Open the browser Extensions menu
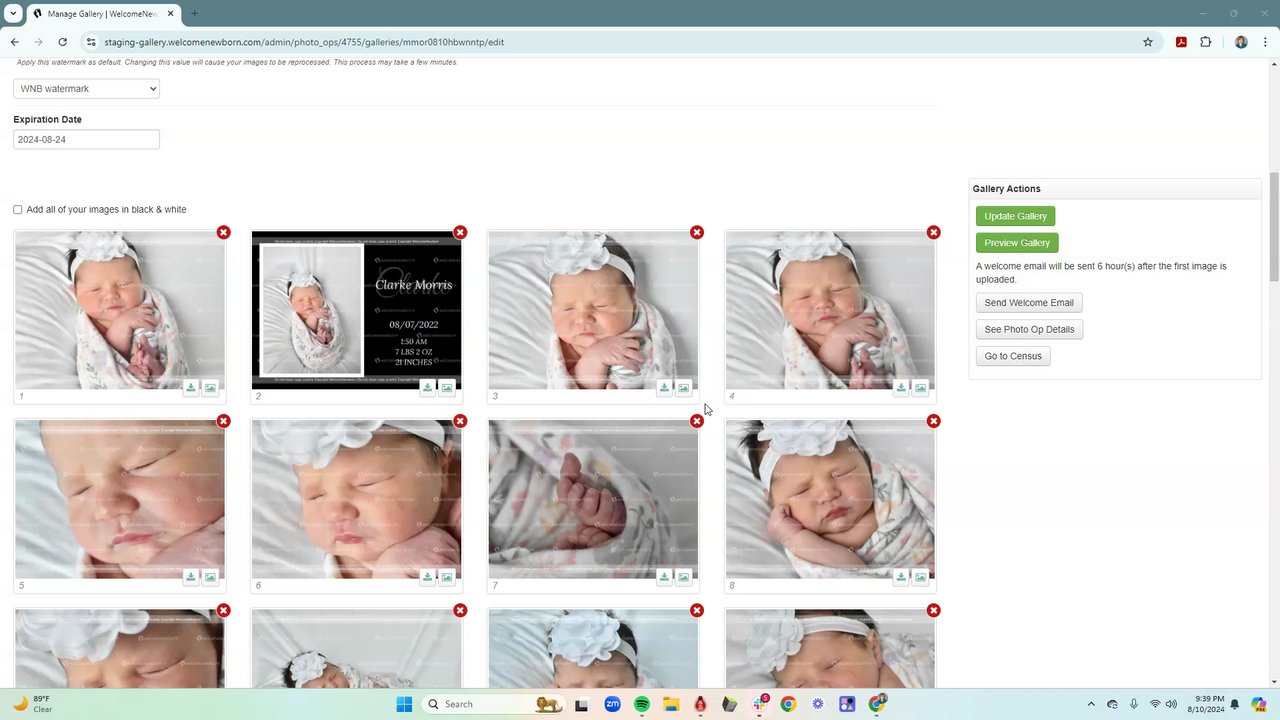The width and height of the screenshot is (1280, 720). pyautogui.click(x=1205, y=42)
